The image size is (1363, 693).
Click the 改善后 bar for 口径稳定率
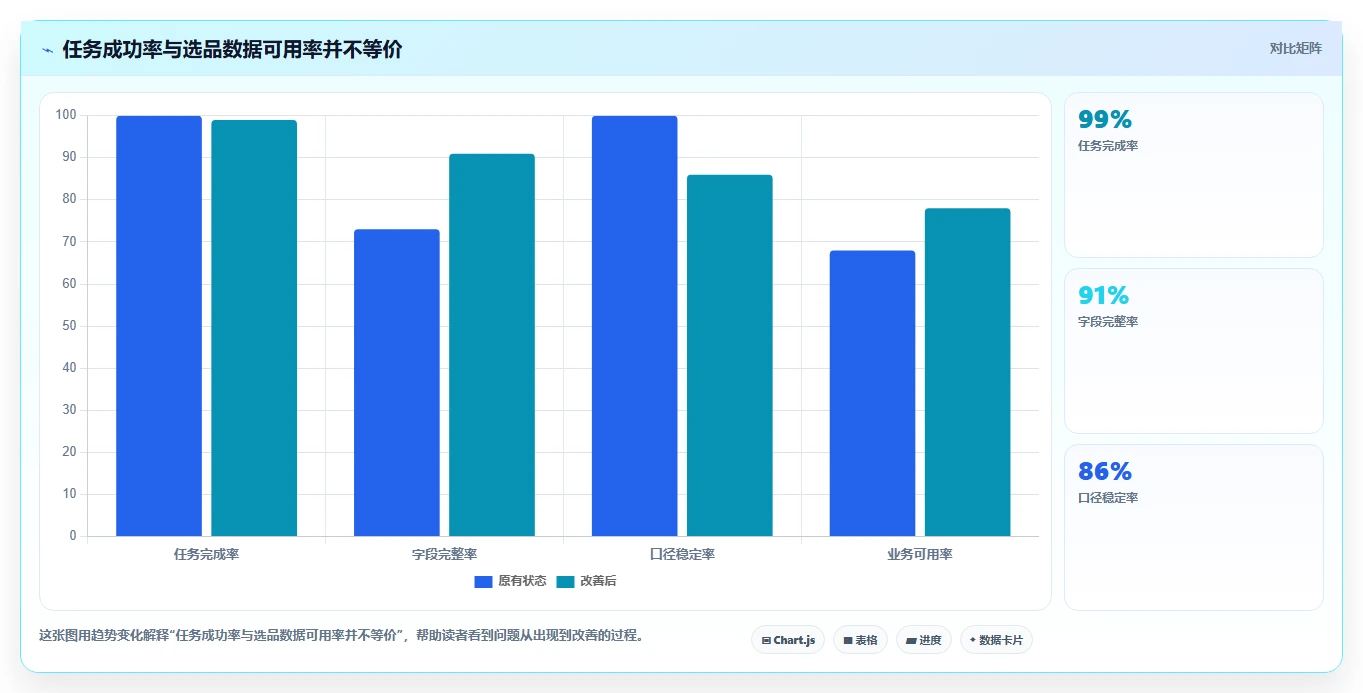pos(730,355)
